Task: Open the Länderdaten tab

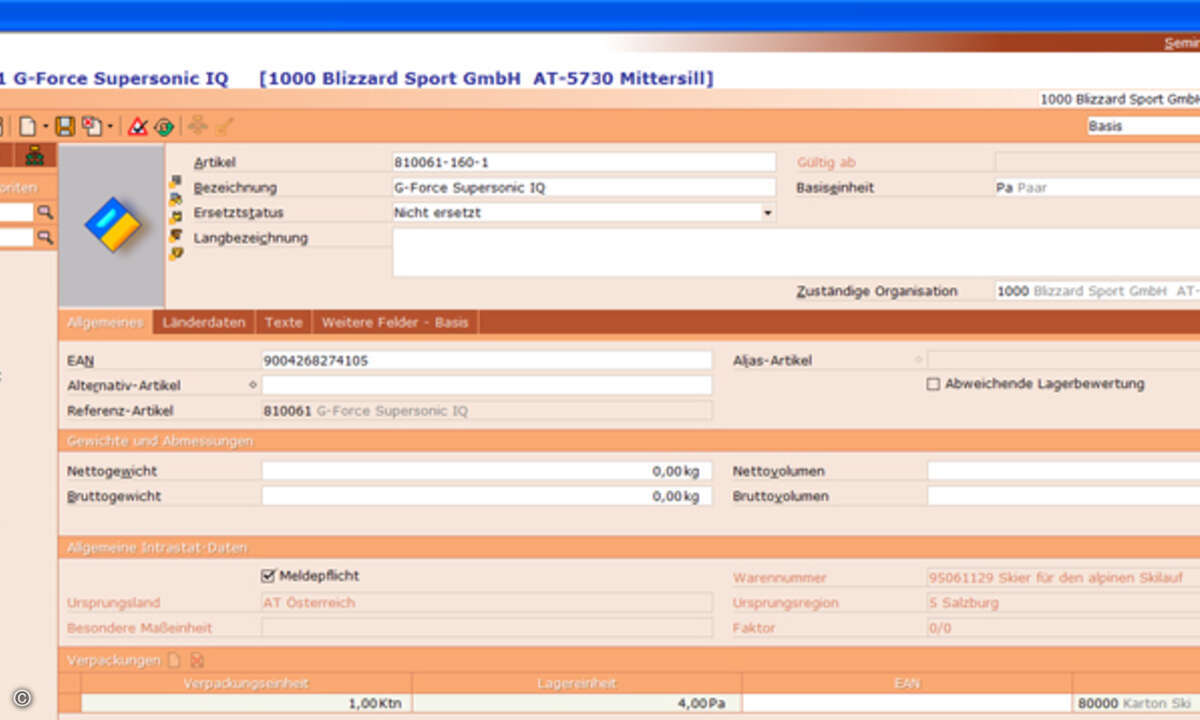Action: (204, 322)
